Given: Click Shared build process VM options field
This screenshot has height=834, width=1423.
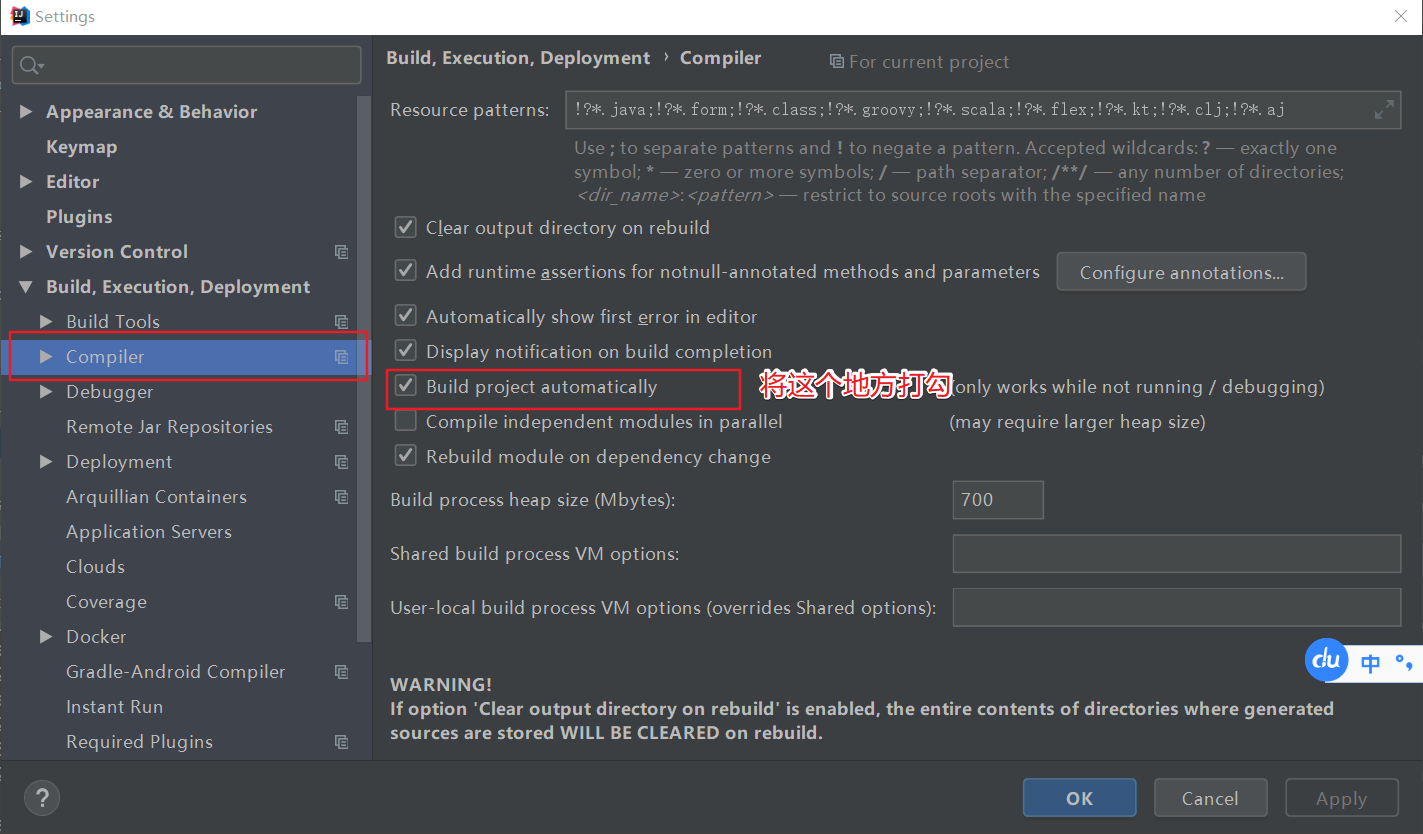Looking at the screenshot, I should (1177, 554).
